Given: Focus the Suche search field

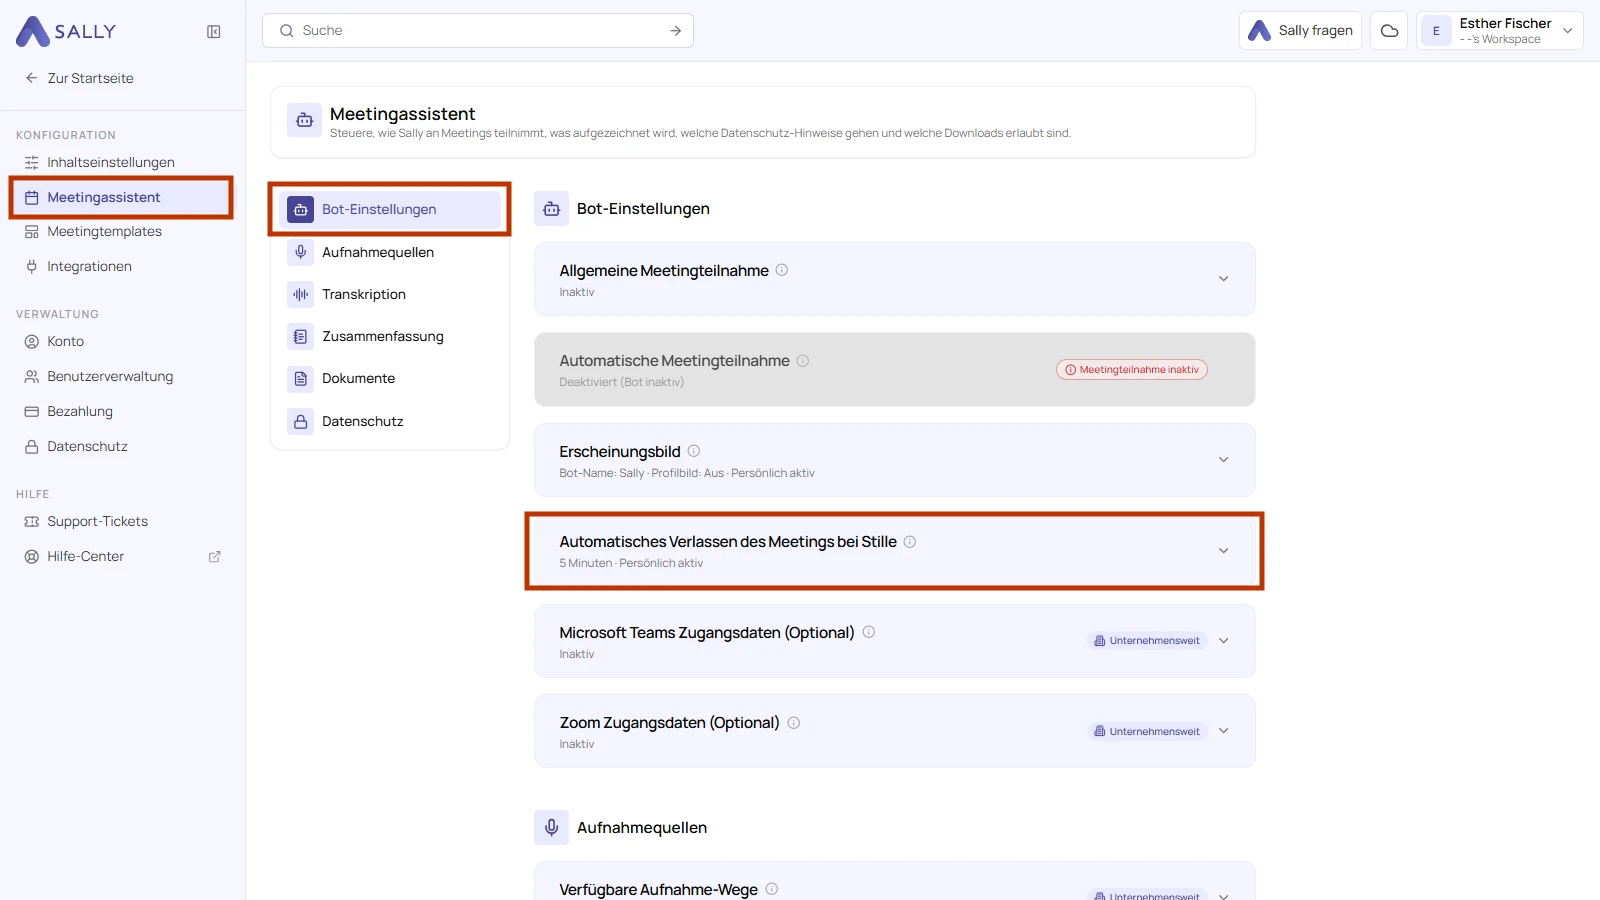Looking at the screenshot, I should click(478, 31).
